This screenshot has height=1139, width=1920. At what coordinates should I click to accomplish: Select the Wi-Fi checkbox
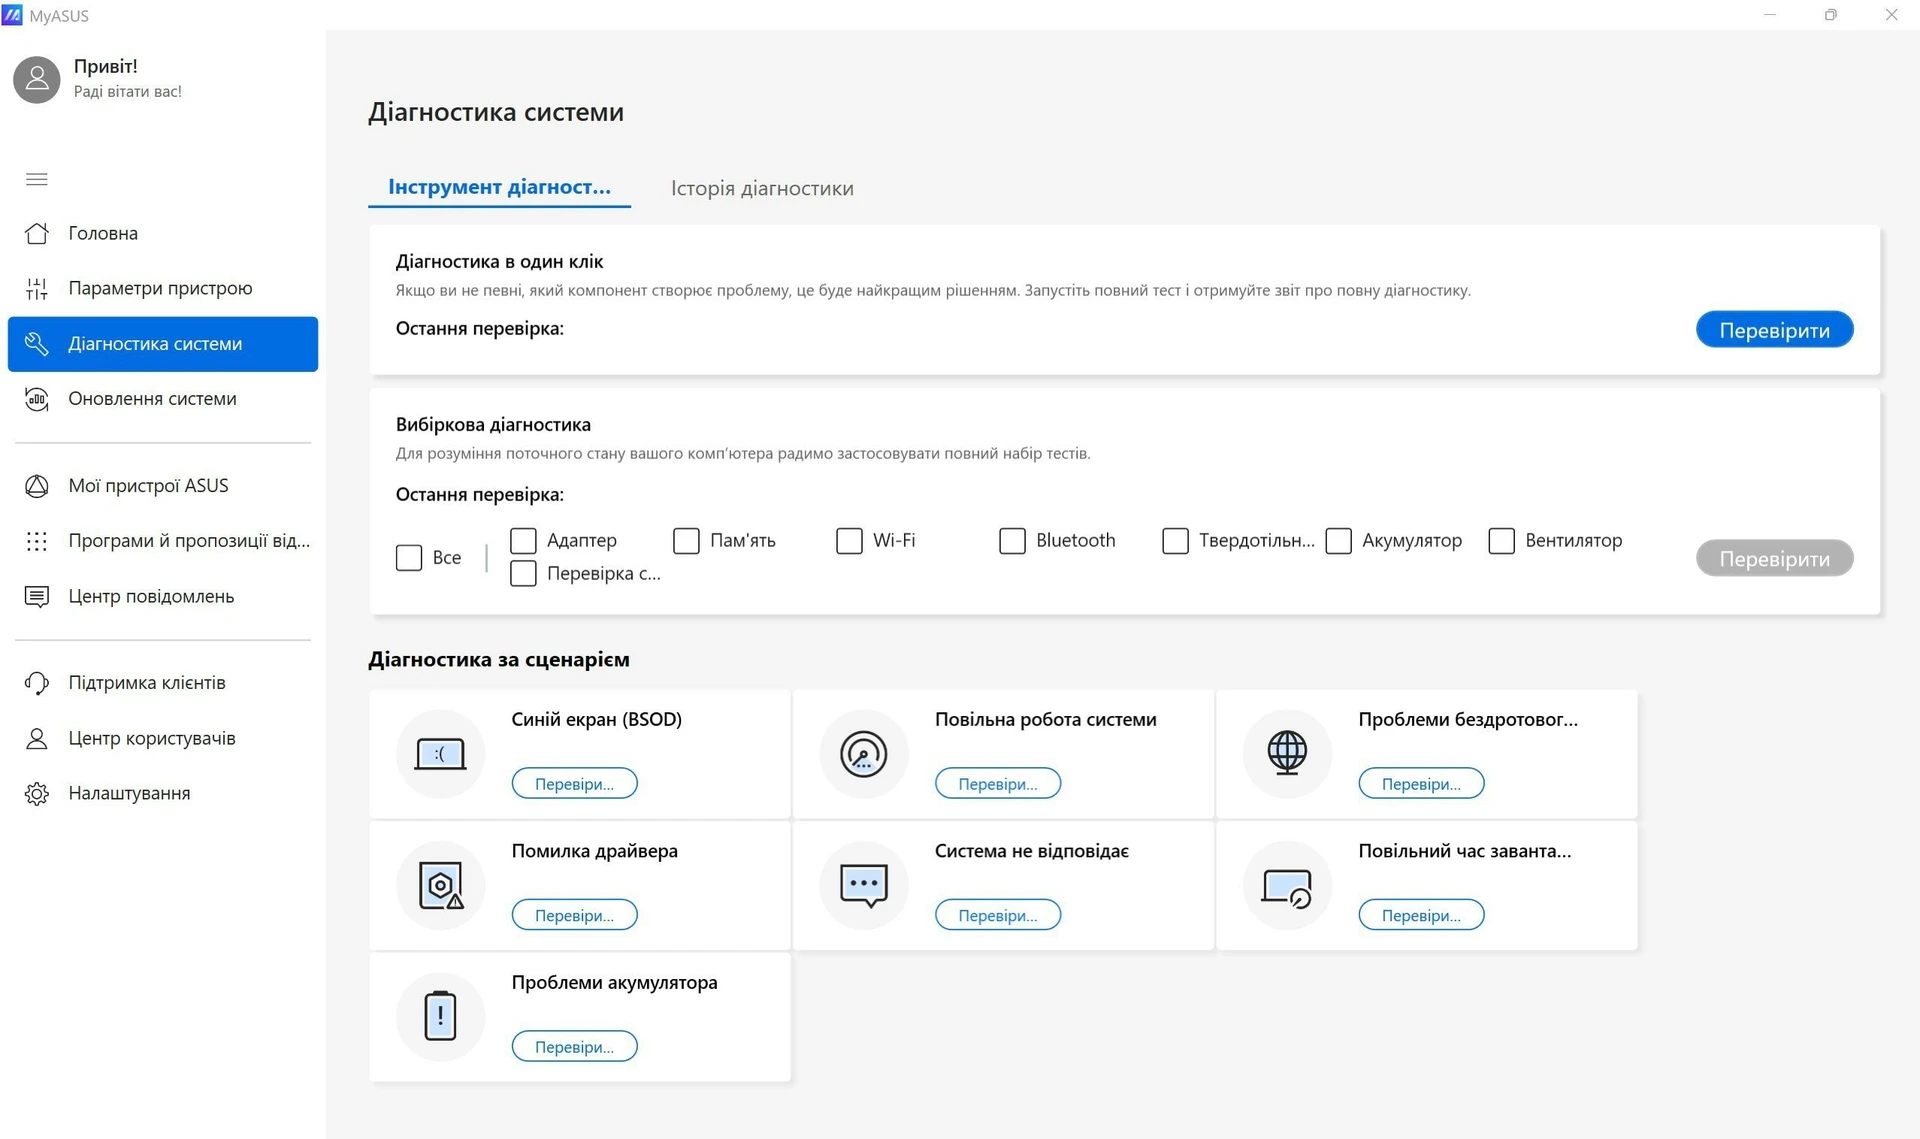(x=849, y=540)
